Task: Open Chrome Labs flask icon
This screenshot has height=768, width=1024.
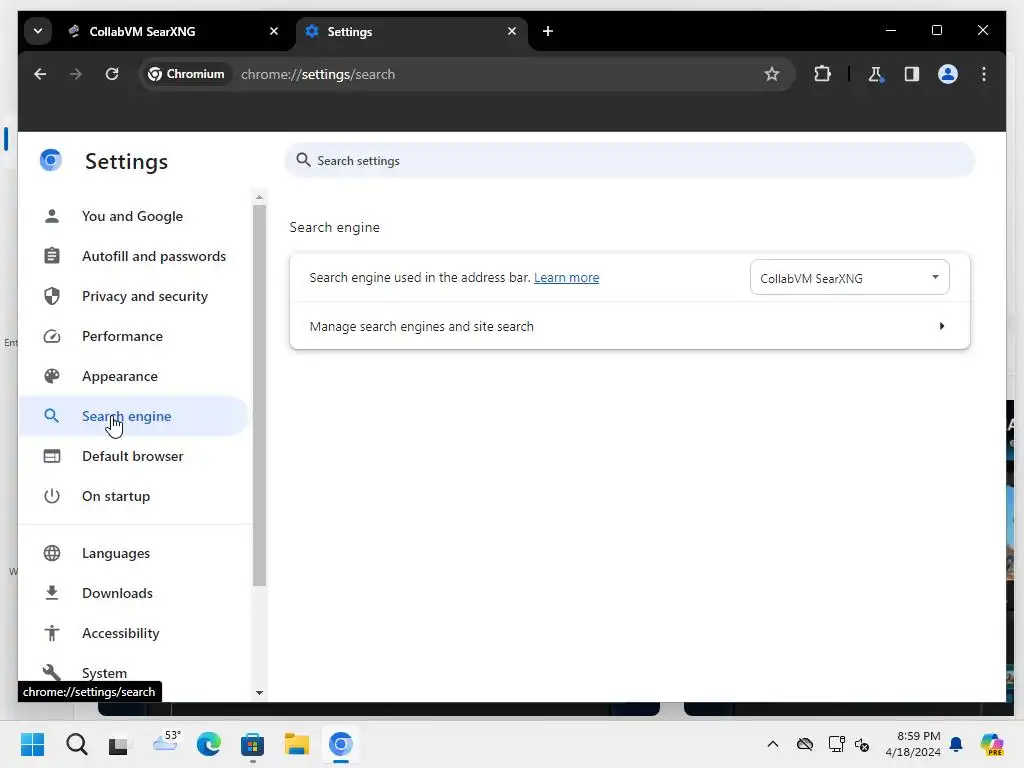Action: (x=876, y=74)
